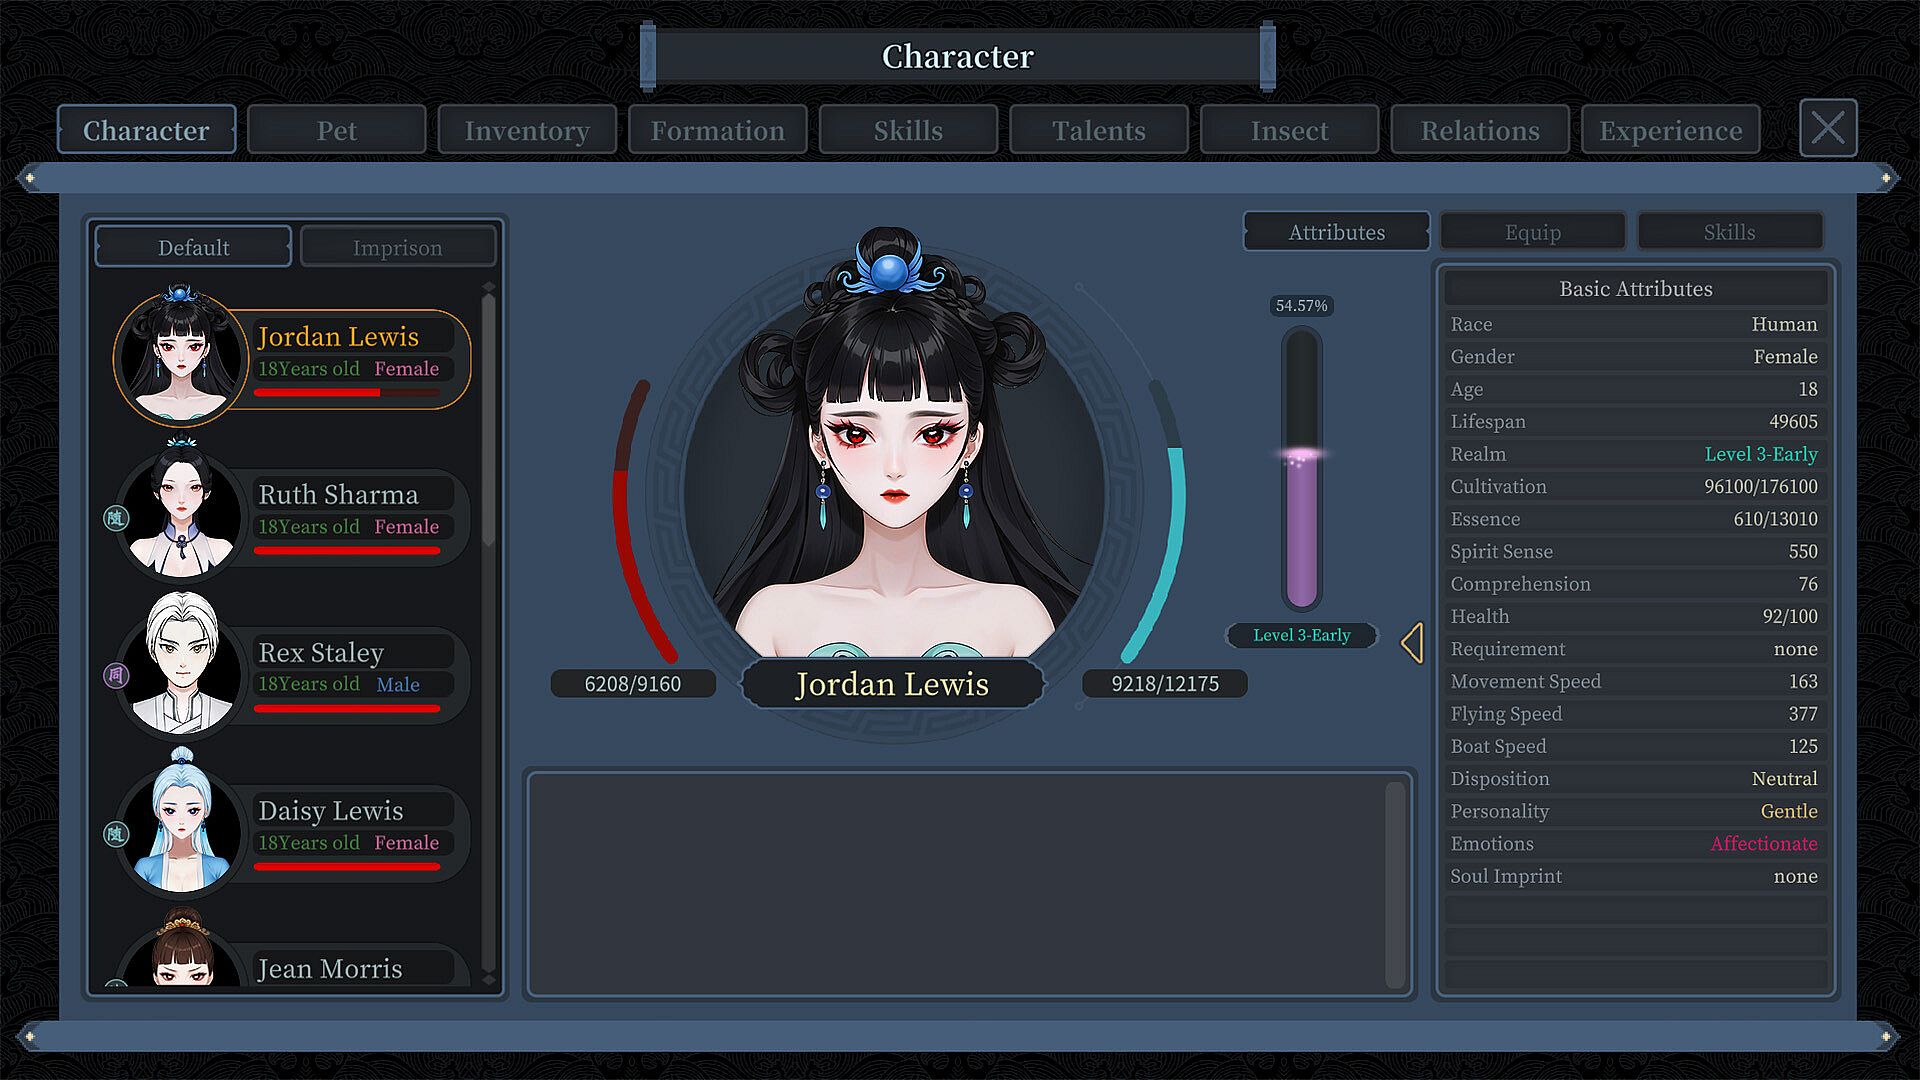
Task: Click the Level 3-Early realm label
Action: point(1301,635)
